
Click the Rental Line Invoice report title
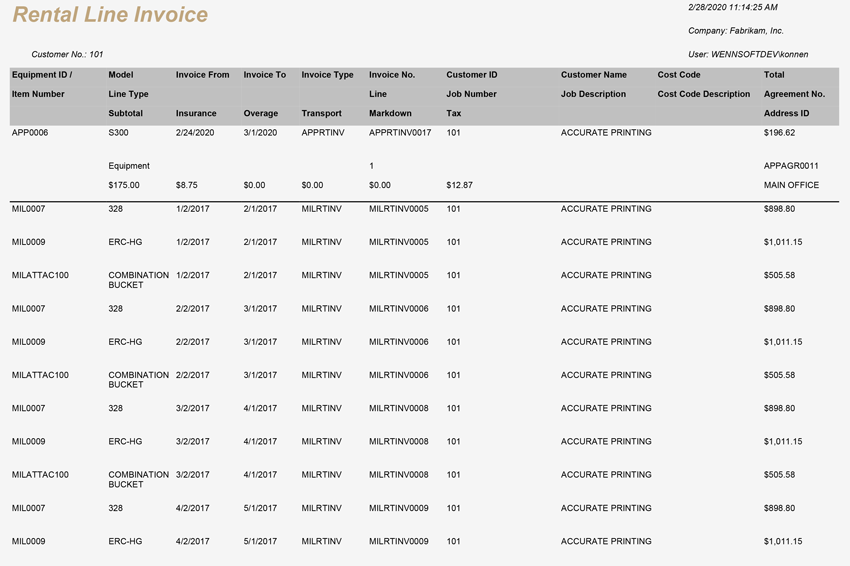110,15
